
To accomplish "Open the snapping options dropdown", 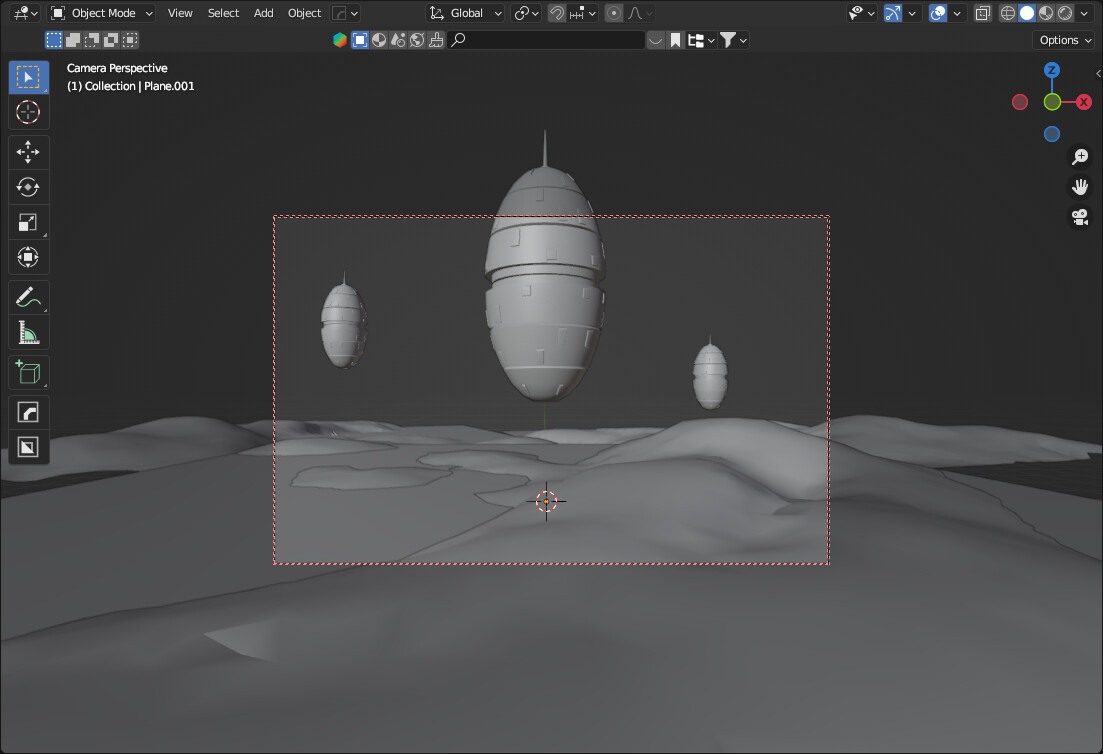I will (x=583, y=13).
